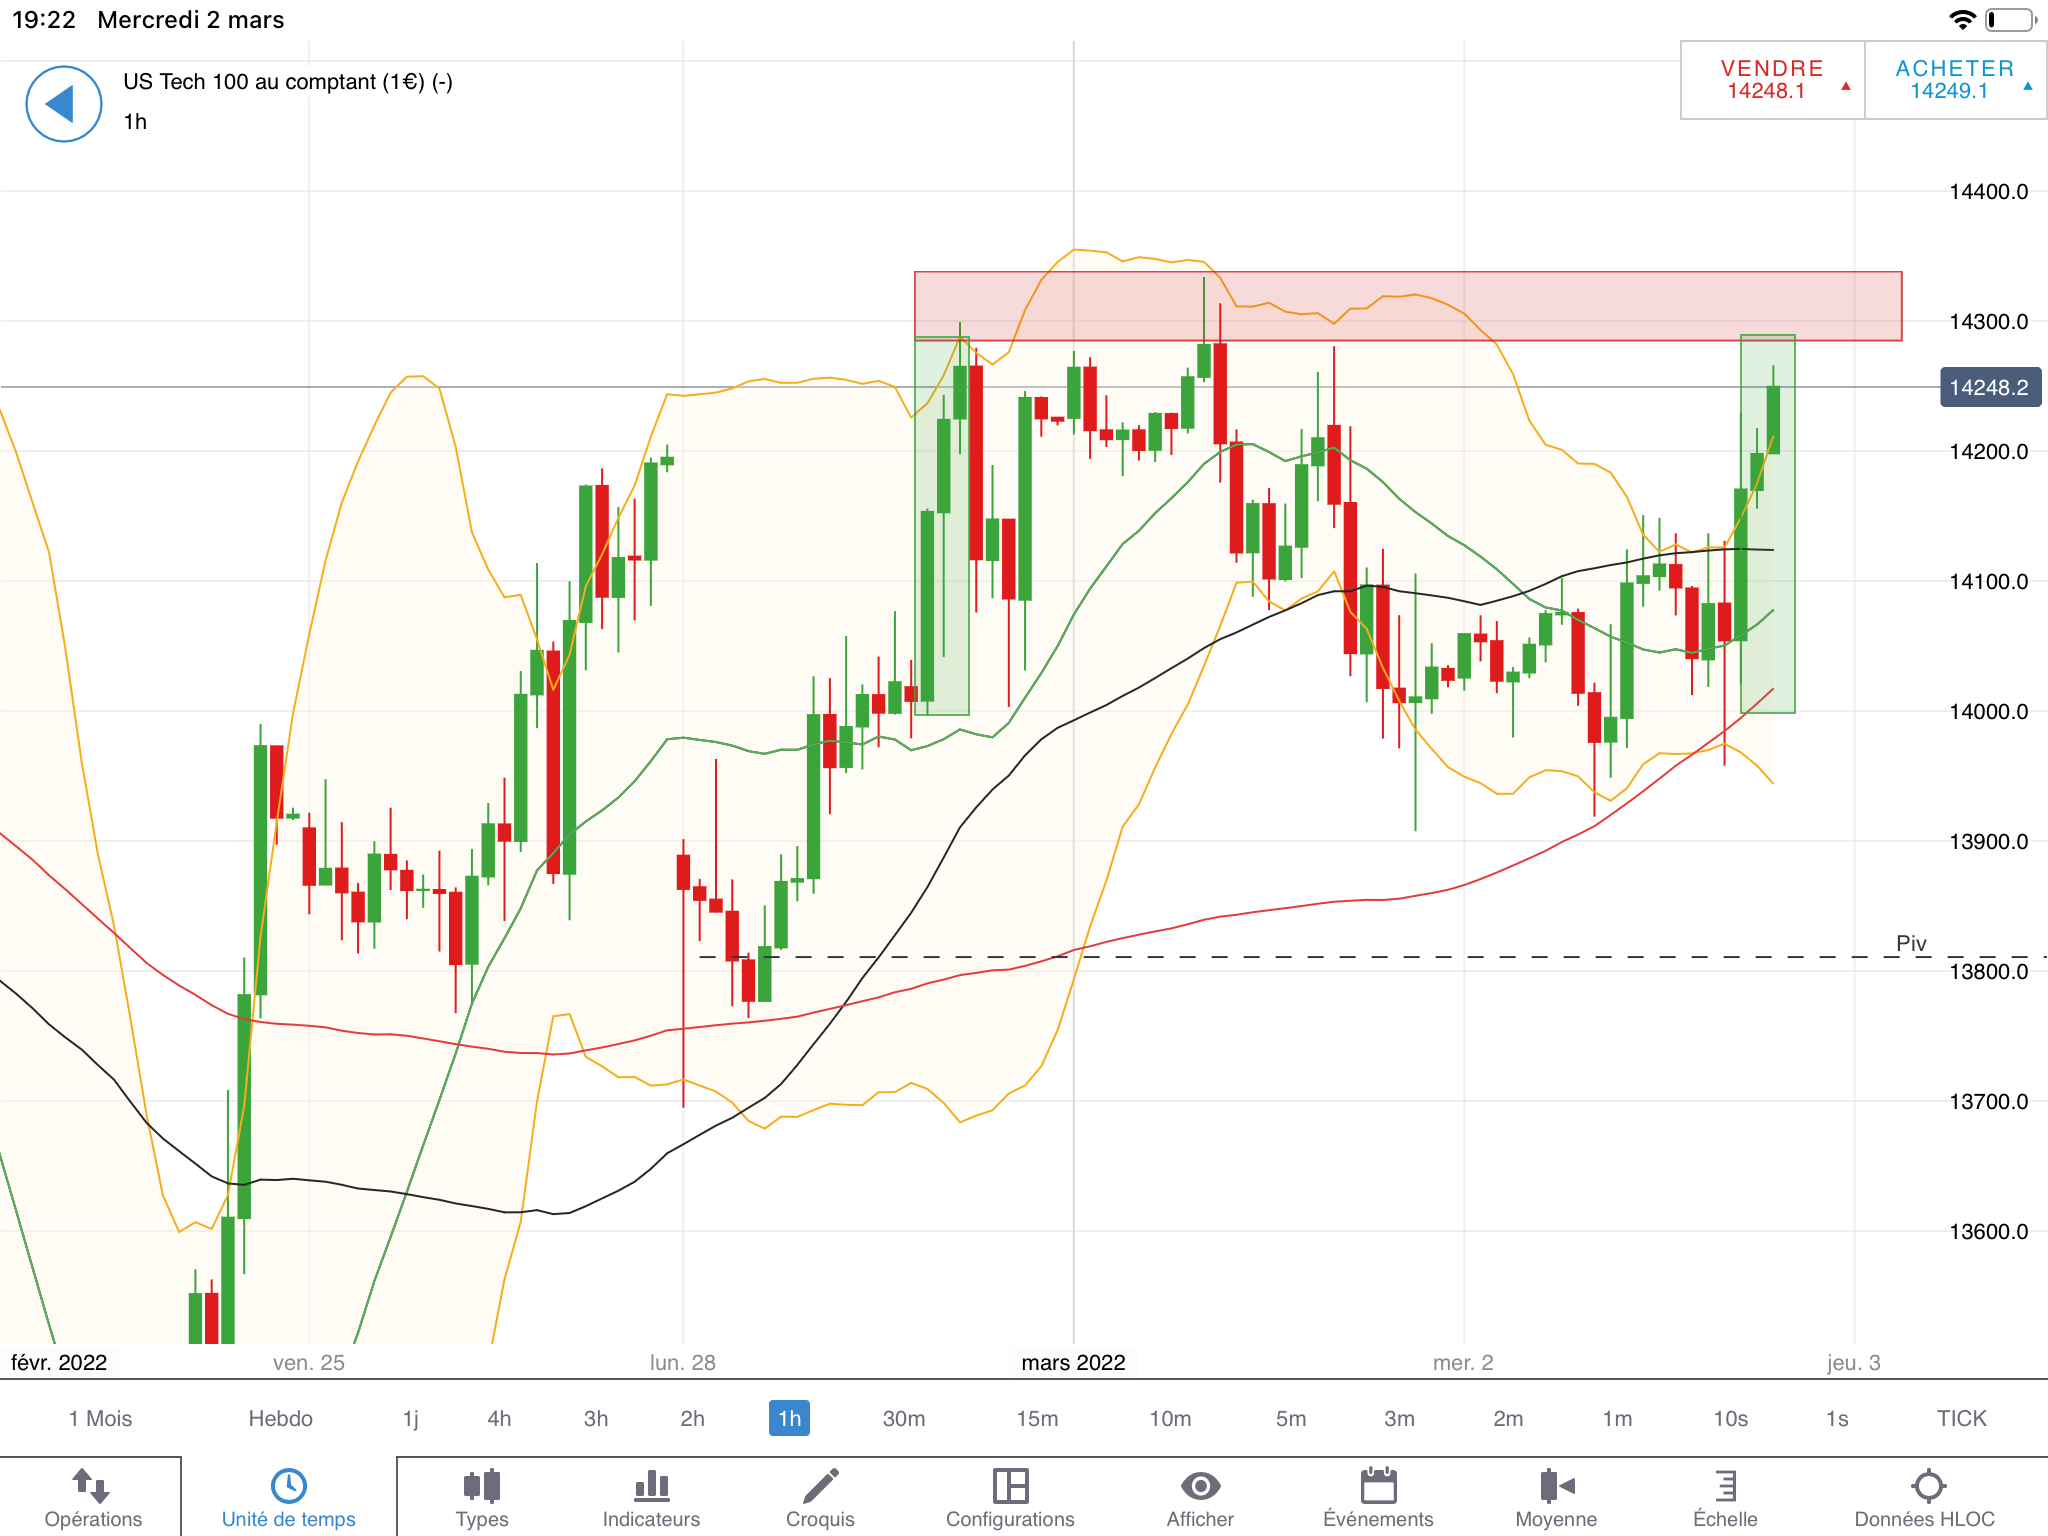This screenshot has height=1536, width=2048.
Task: Select the Croquis pencil tool
Action: tap(820, 1486)
